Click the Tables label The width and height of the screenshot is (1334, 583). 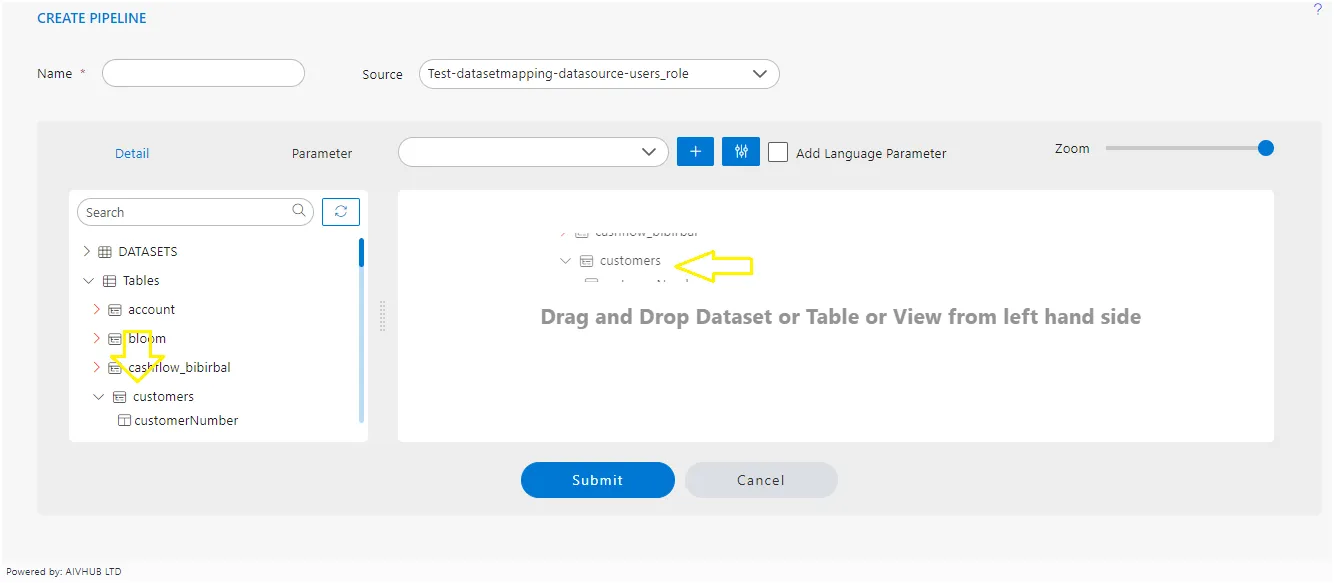coord(141,281)
